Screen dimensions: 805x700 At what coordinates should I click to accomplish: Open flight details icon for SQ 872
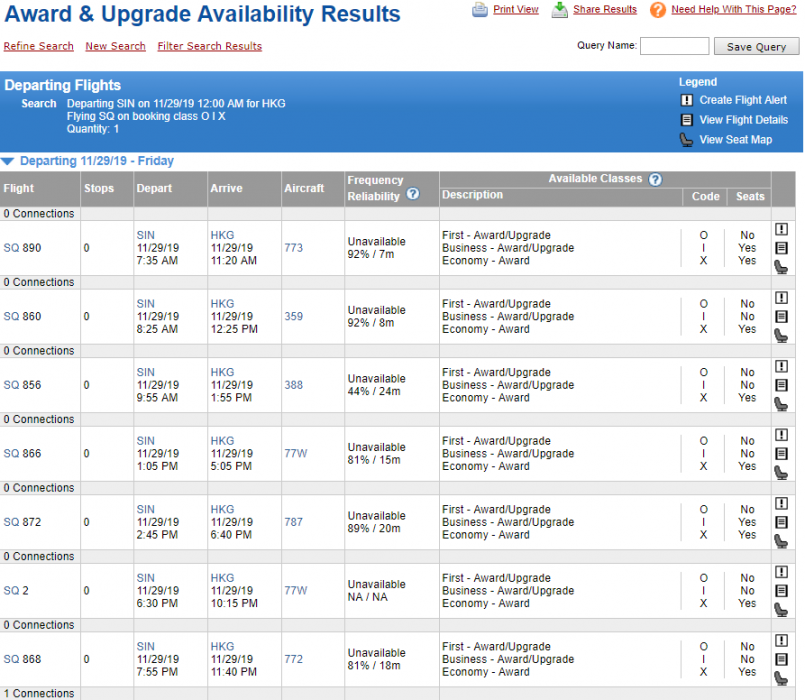click(x=782, y=522)
